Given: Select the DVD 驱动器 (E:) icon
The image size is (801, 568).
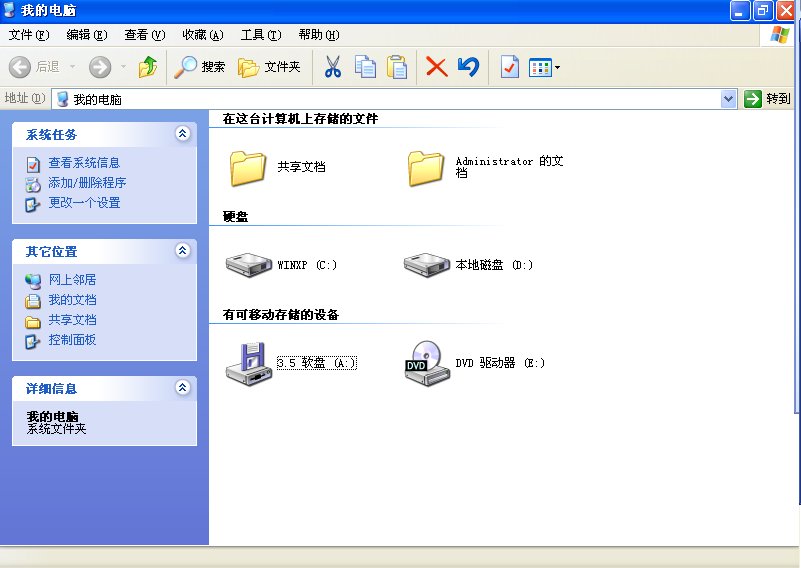Looking at the screenshot, I should coord(427,363).
